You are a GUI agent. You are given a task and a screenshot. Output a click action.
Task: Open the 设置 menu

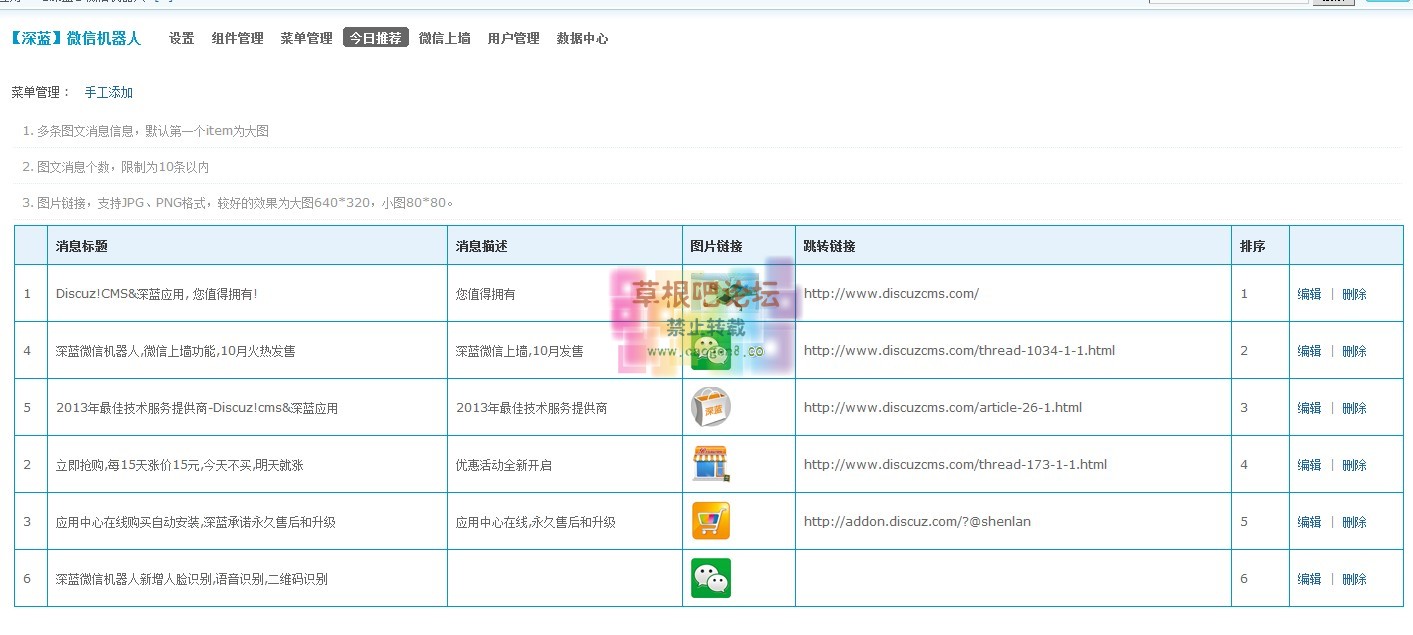tap(181, 38)
